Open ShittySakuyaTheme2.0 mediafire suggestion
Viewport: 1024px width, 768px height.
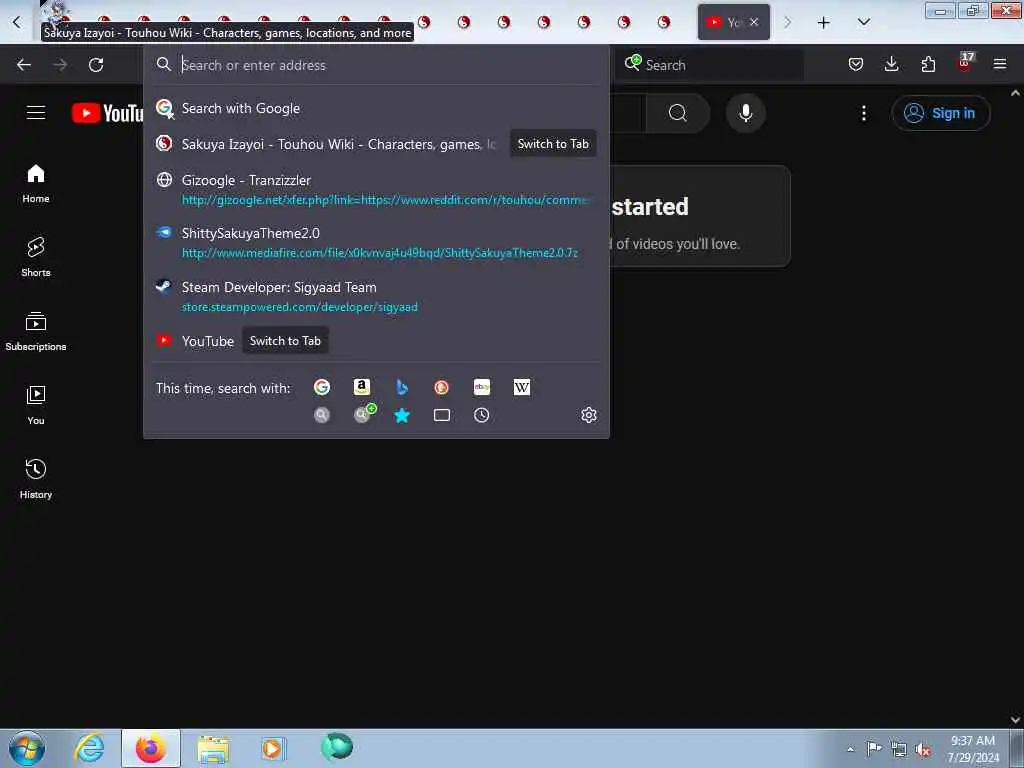click(376, 242)
